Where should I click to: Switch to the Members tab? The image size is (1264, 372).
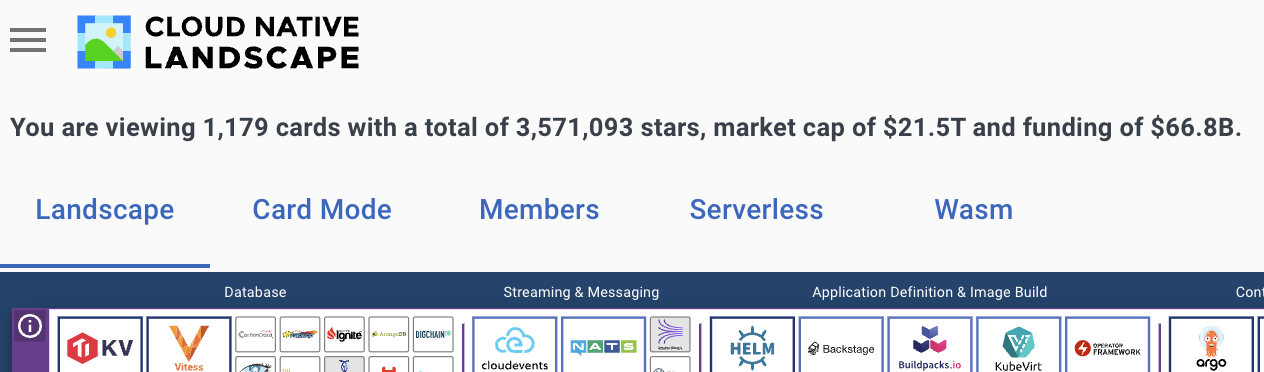pos(539,210)
